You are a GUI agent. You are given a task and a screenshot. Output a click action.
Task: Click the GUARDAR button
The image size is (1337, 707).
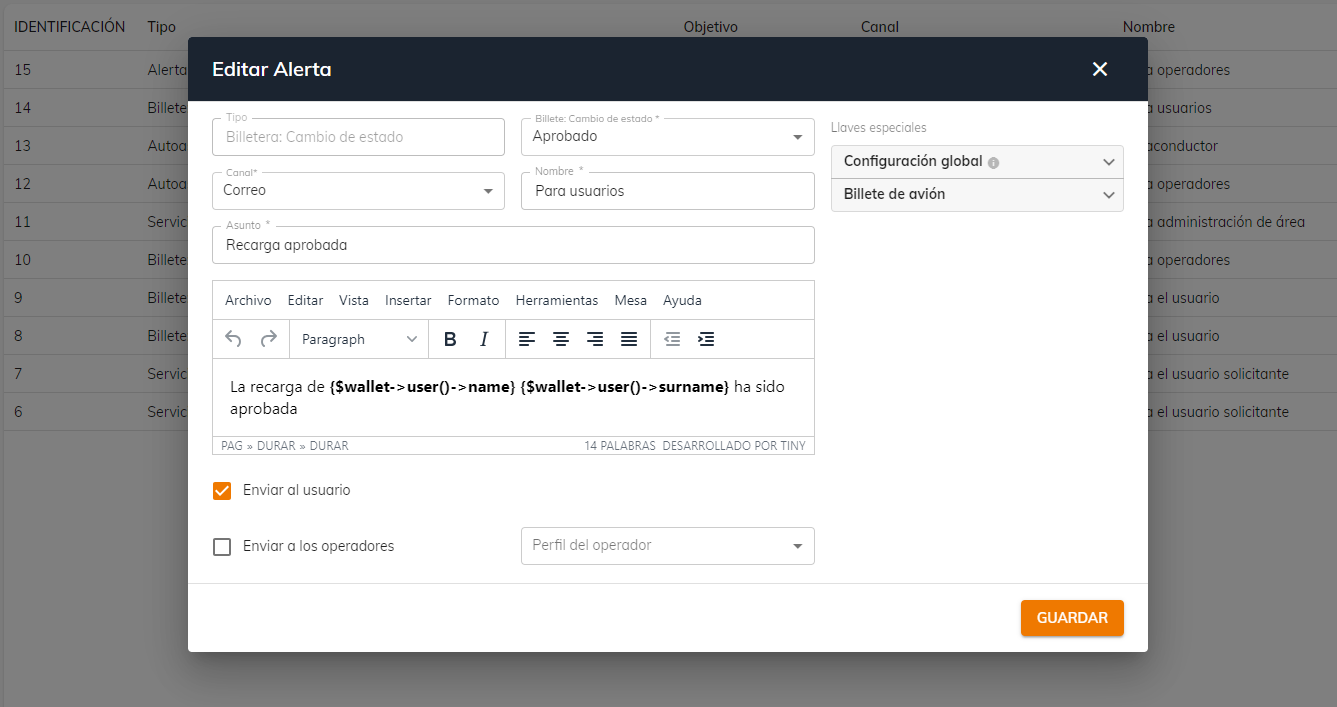point(1072,618)
